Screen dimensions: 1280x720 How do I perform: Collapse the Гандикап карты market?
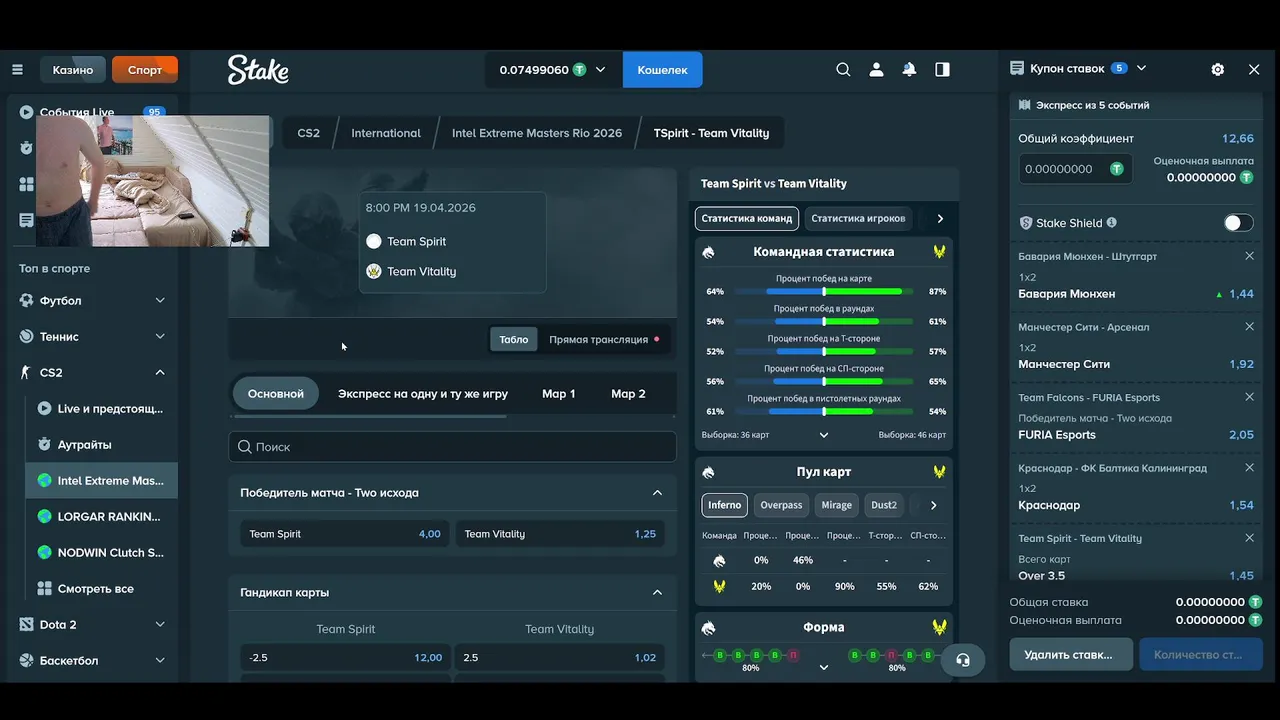point(657,592)
